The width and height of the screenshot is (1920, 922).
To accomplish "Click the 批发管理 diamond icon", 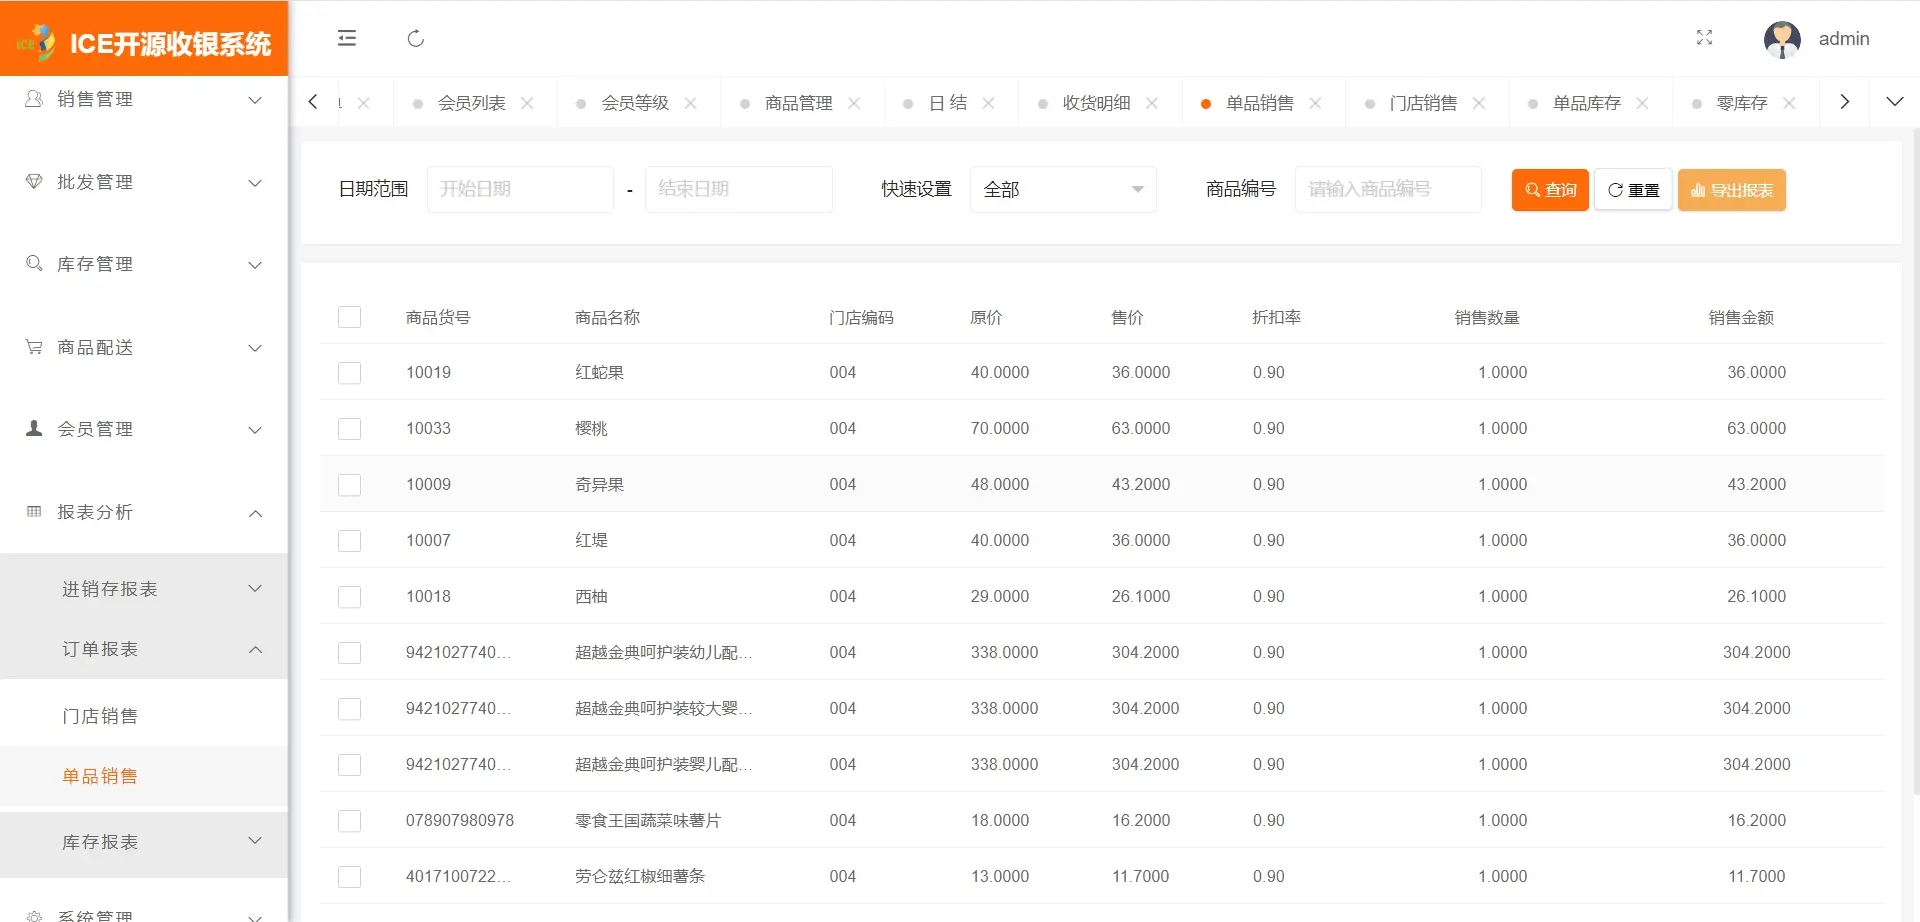I will click(34, 181).
